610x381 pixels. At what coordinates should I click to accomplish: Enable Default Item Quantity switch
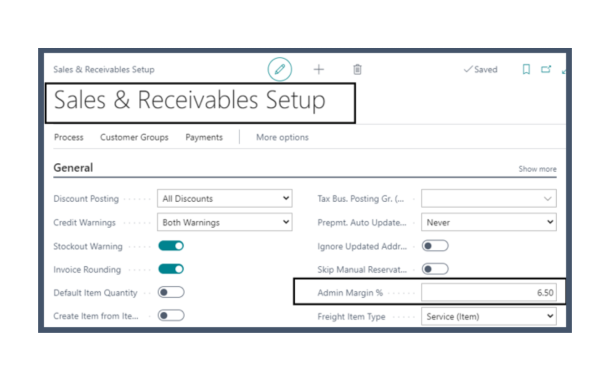tap(171, 292)
